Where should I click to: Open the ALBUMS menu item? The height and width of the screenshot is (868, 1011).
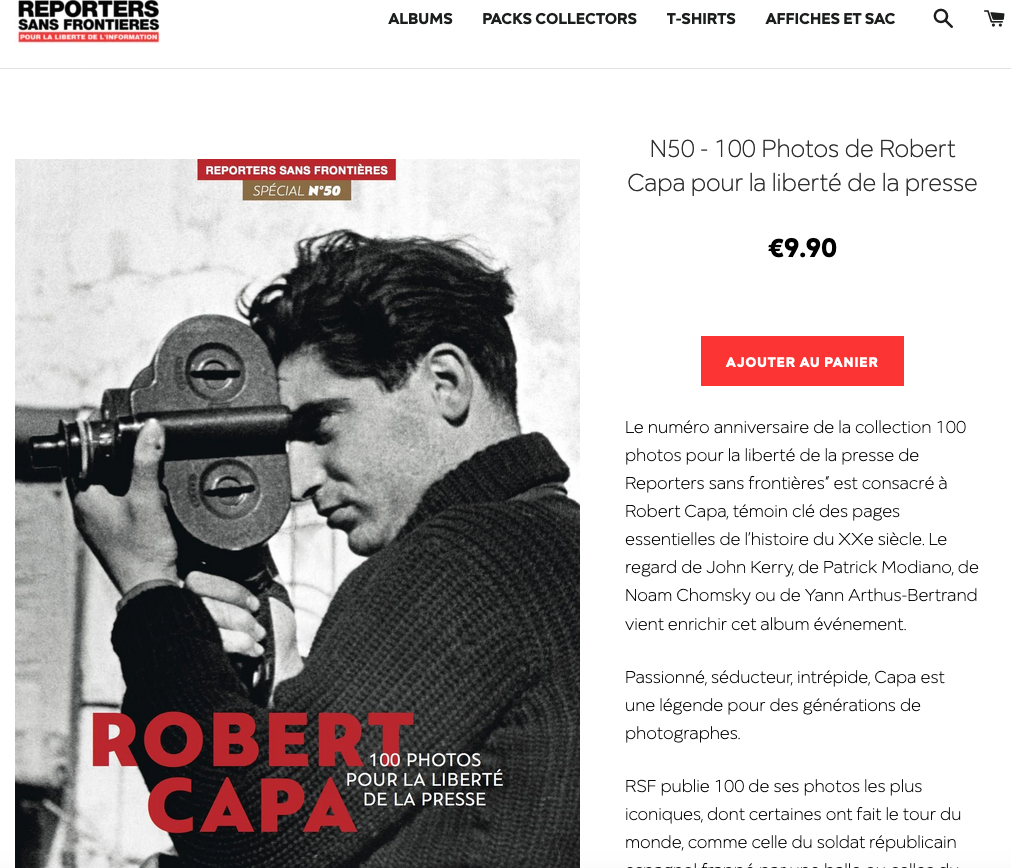pyautogui.click(x=420, y=19)
